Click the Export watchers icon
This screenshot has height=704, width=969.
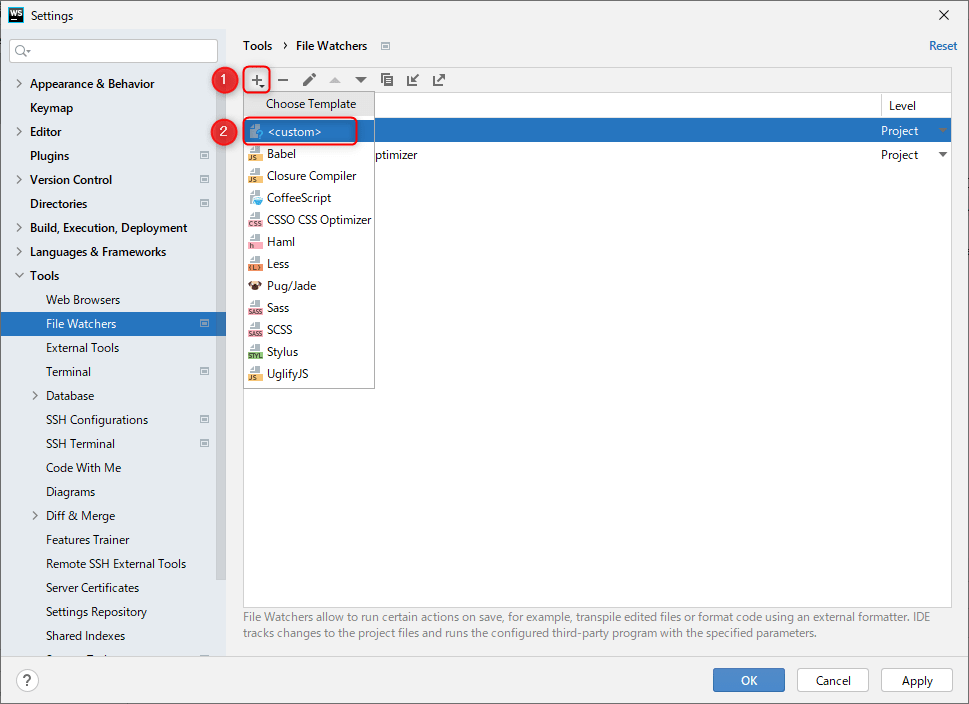coord(439,80)
